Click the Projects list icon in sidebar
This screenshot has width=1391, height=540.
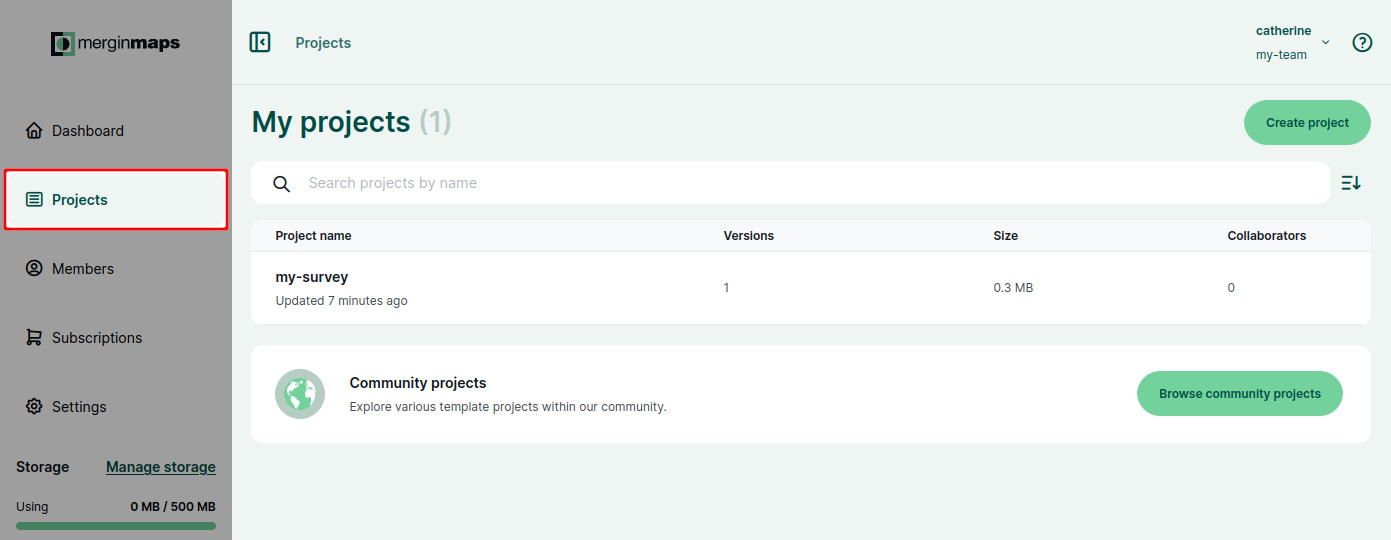click(34, 200)
